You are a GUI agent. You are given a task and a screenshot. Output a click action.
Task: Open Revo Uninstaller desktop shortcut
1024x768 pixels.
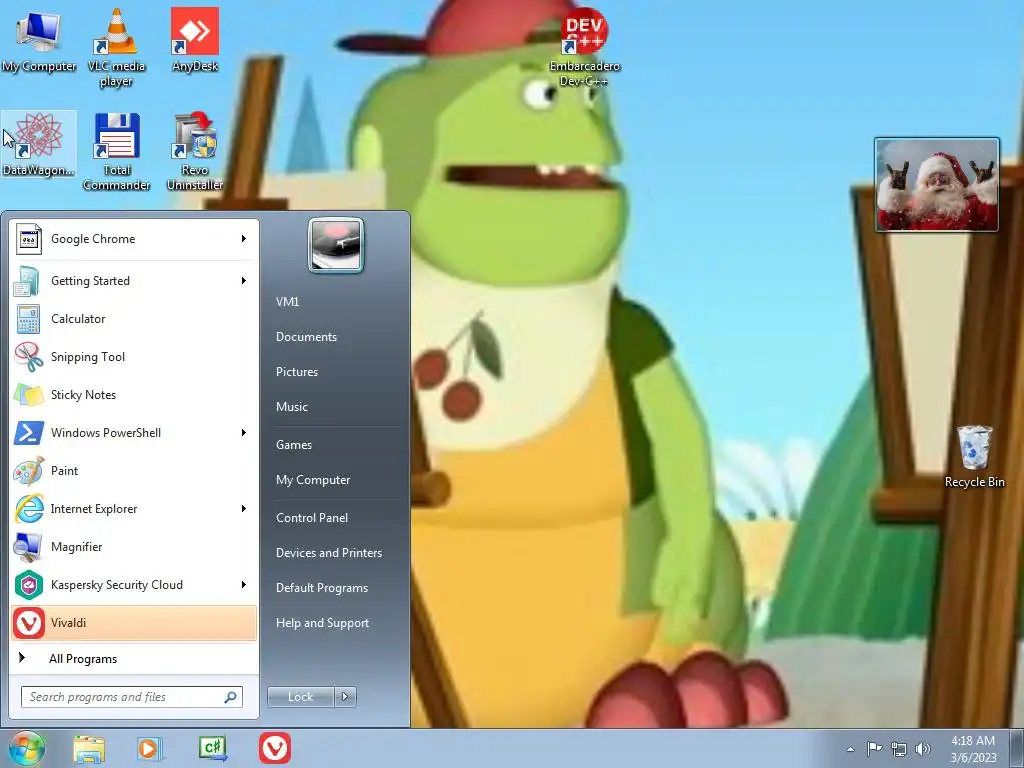pos(195,152)
